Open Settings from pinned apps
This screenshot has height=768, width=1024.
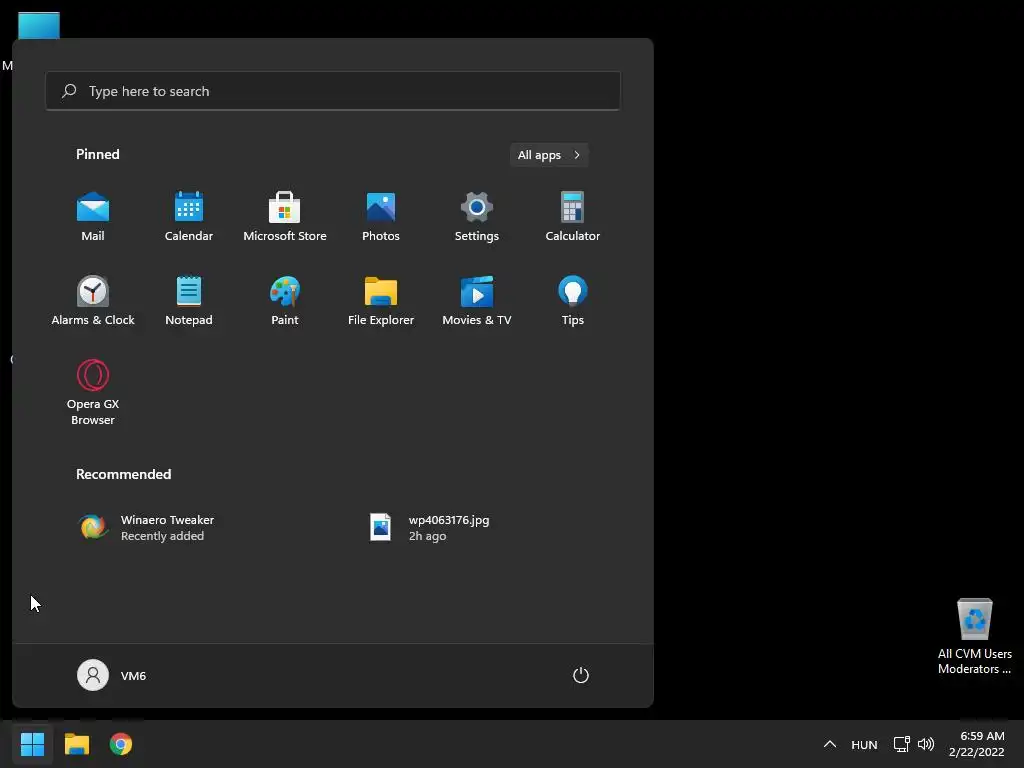[477, 217]
